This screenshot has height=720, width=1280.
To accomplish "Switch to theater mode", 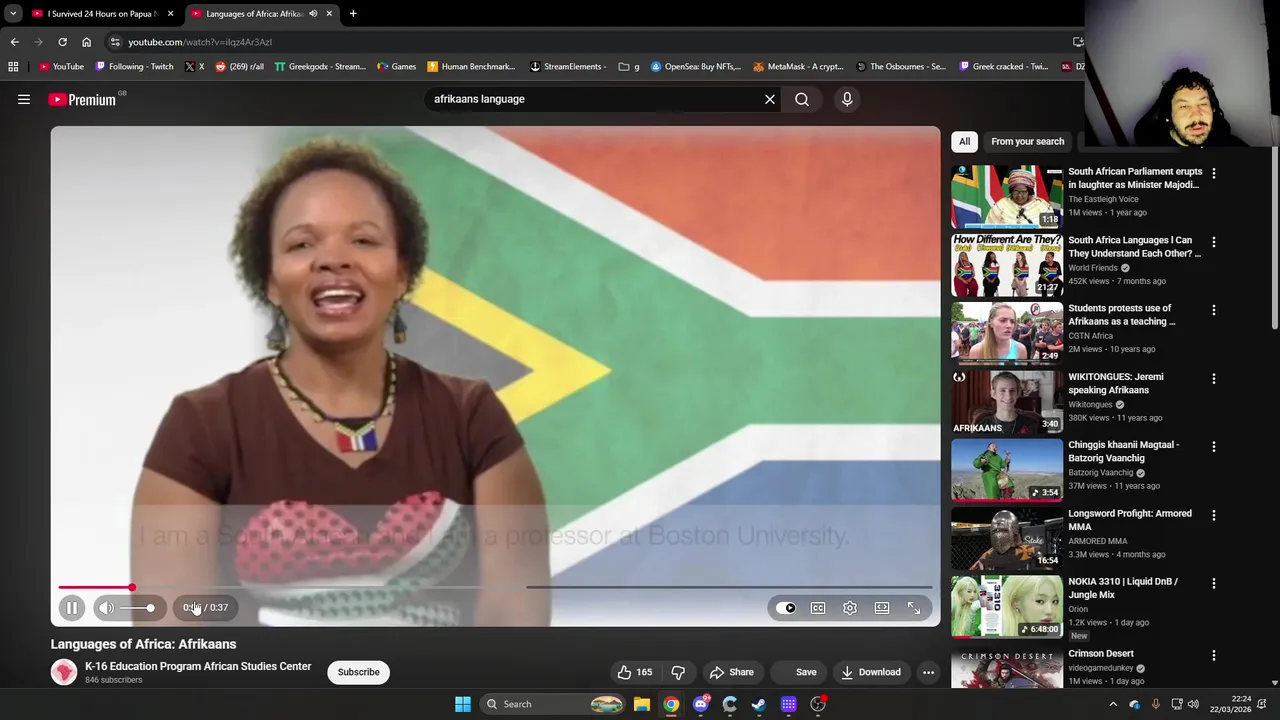I will coord(882,607).
